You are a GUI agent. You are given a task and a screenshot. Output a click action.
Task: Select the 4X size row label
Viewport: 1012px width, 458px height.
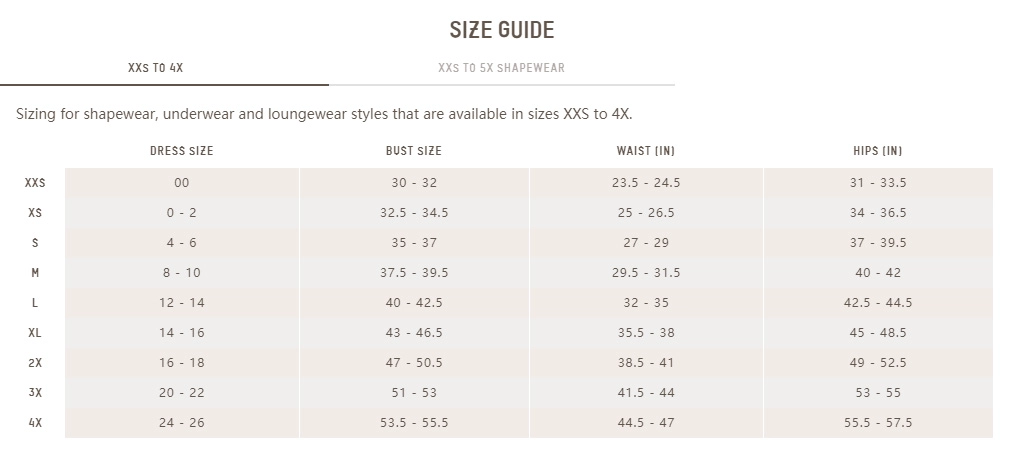(35, 423)
